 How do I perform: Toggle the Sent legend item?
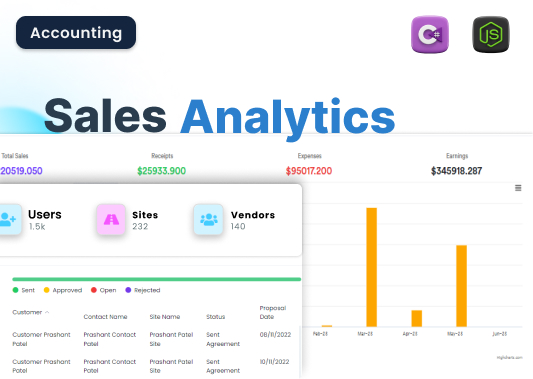pos(23,290)
